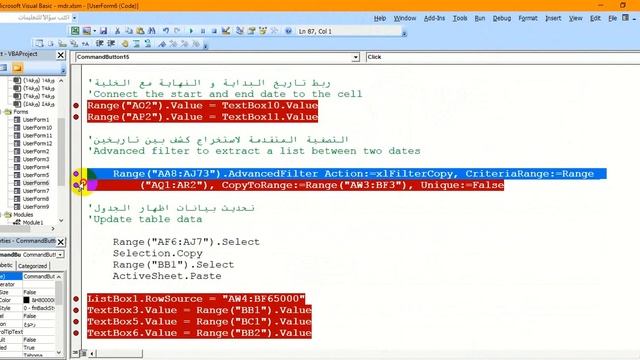640x360 pixels.
Task: Open the Properties object combo box dropdown
Action: point(60,254)
